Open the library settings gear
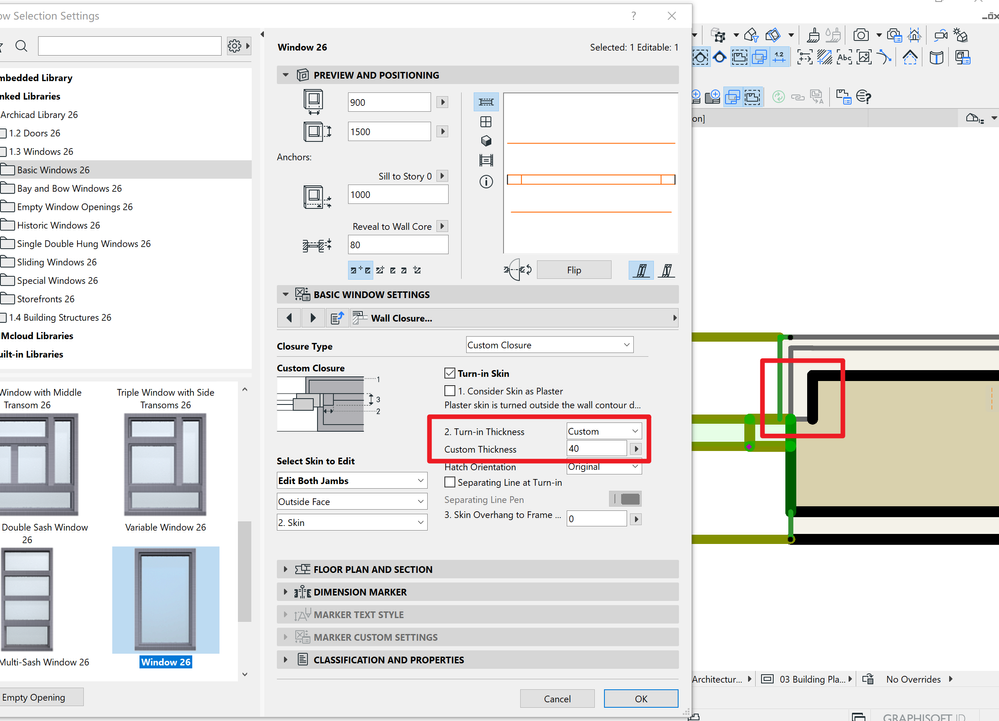The height and width of the screenshot is (721, 999). pos(234,46)
